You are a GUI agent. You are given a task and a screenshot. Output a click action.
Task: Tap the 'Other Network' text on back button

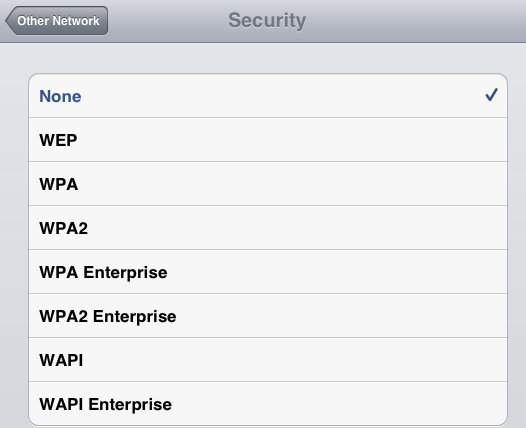(58, 21)
